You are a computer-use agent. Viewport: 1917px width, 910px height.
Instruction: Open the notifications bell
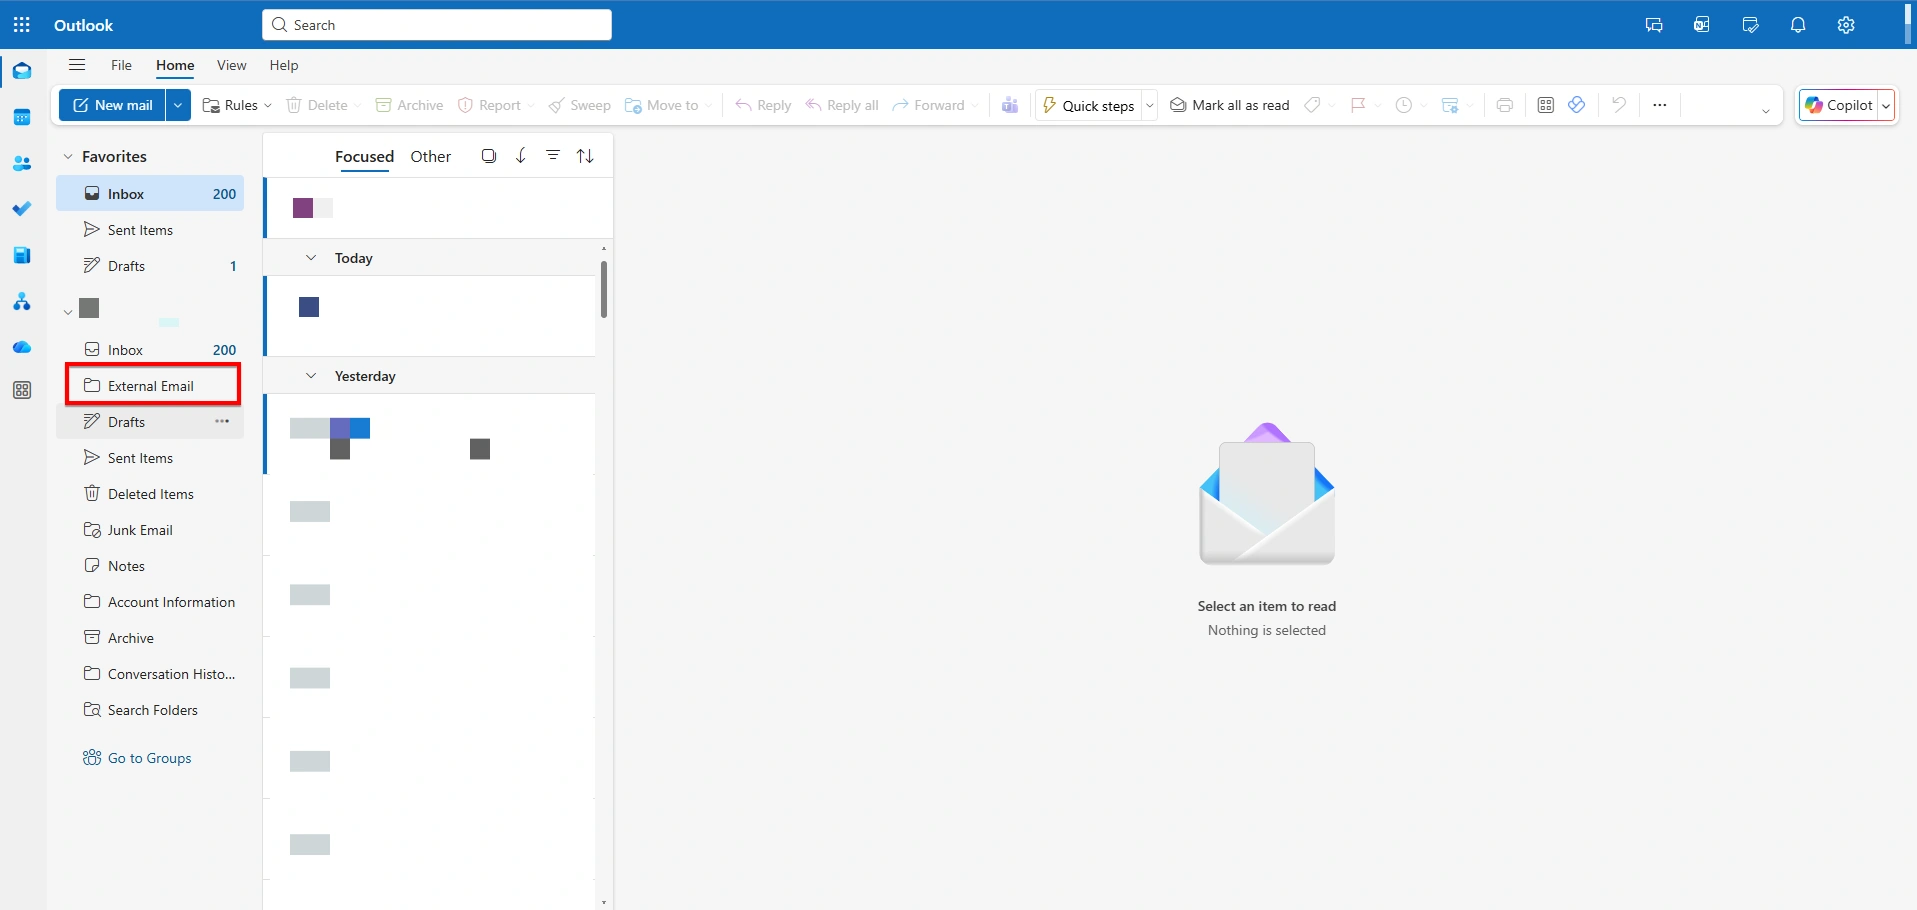pyautogui.click(x=1798, y=25)
